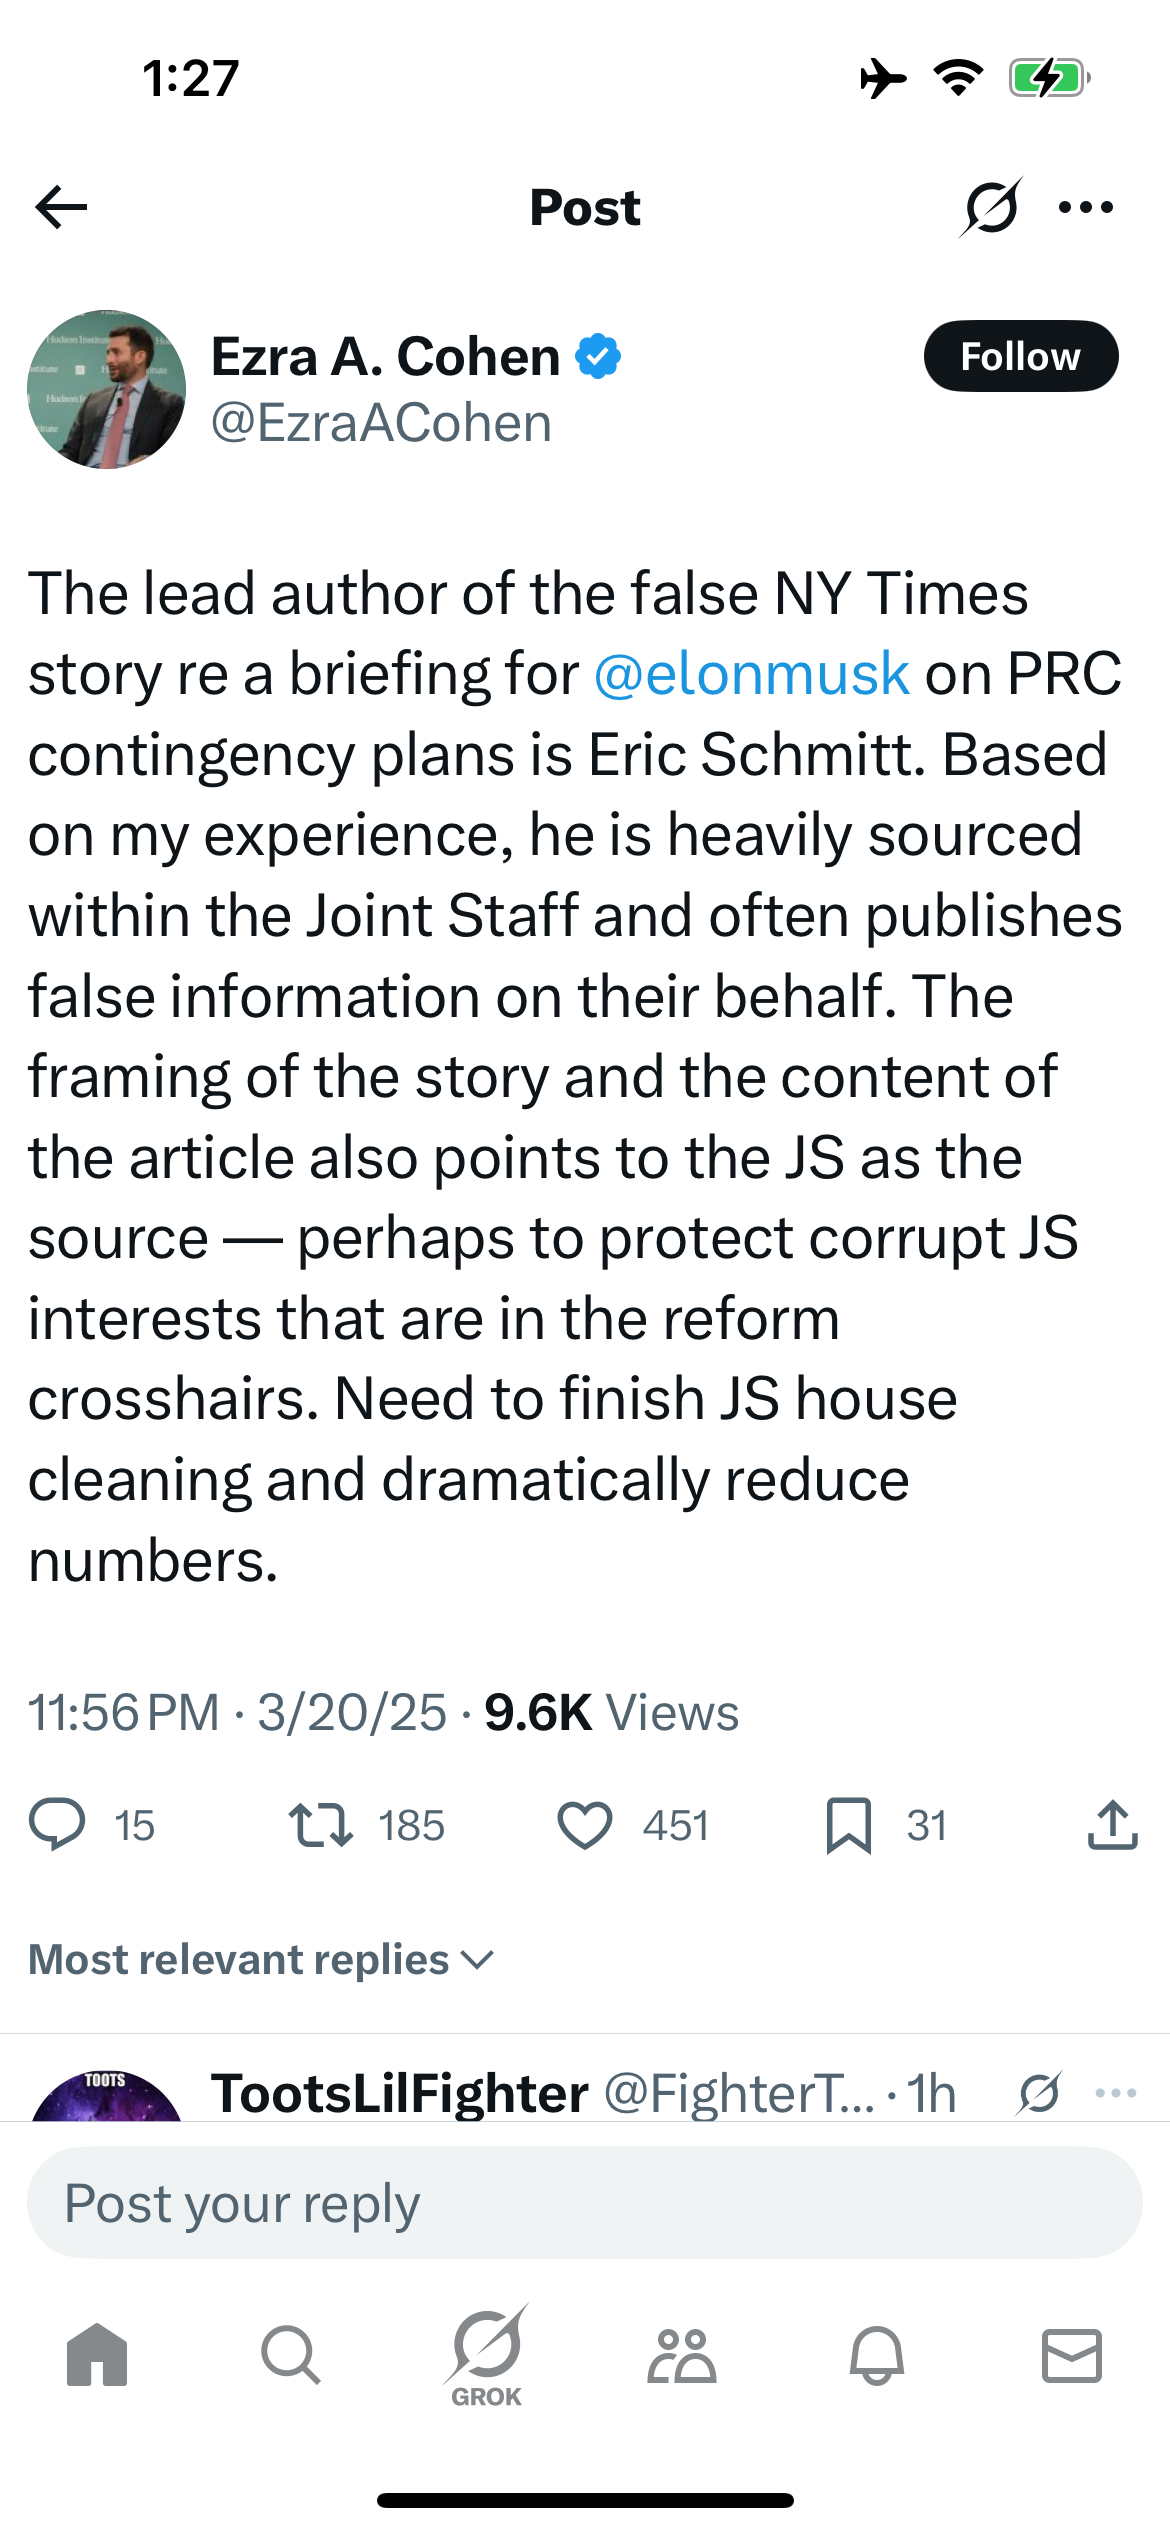Bookmark this post
Viewport: 1170px width, 2532px height.
(x=849, y=1825)
